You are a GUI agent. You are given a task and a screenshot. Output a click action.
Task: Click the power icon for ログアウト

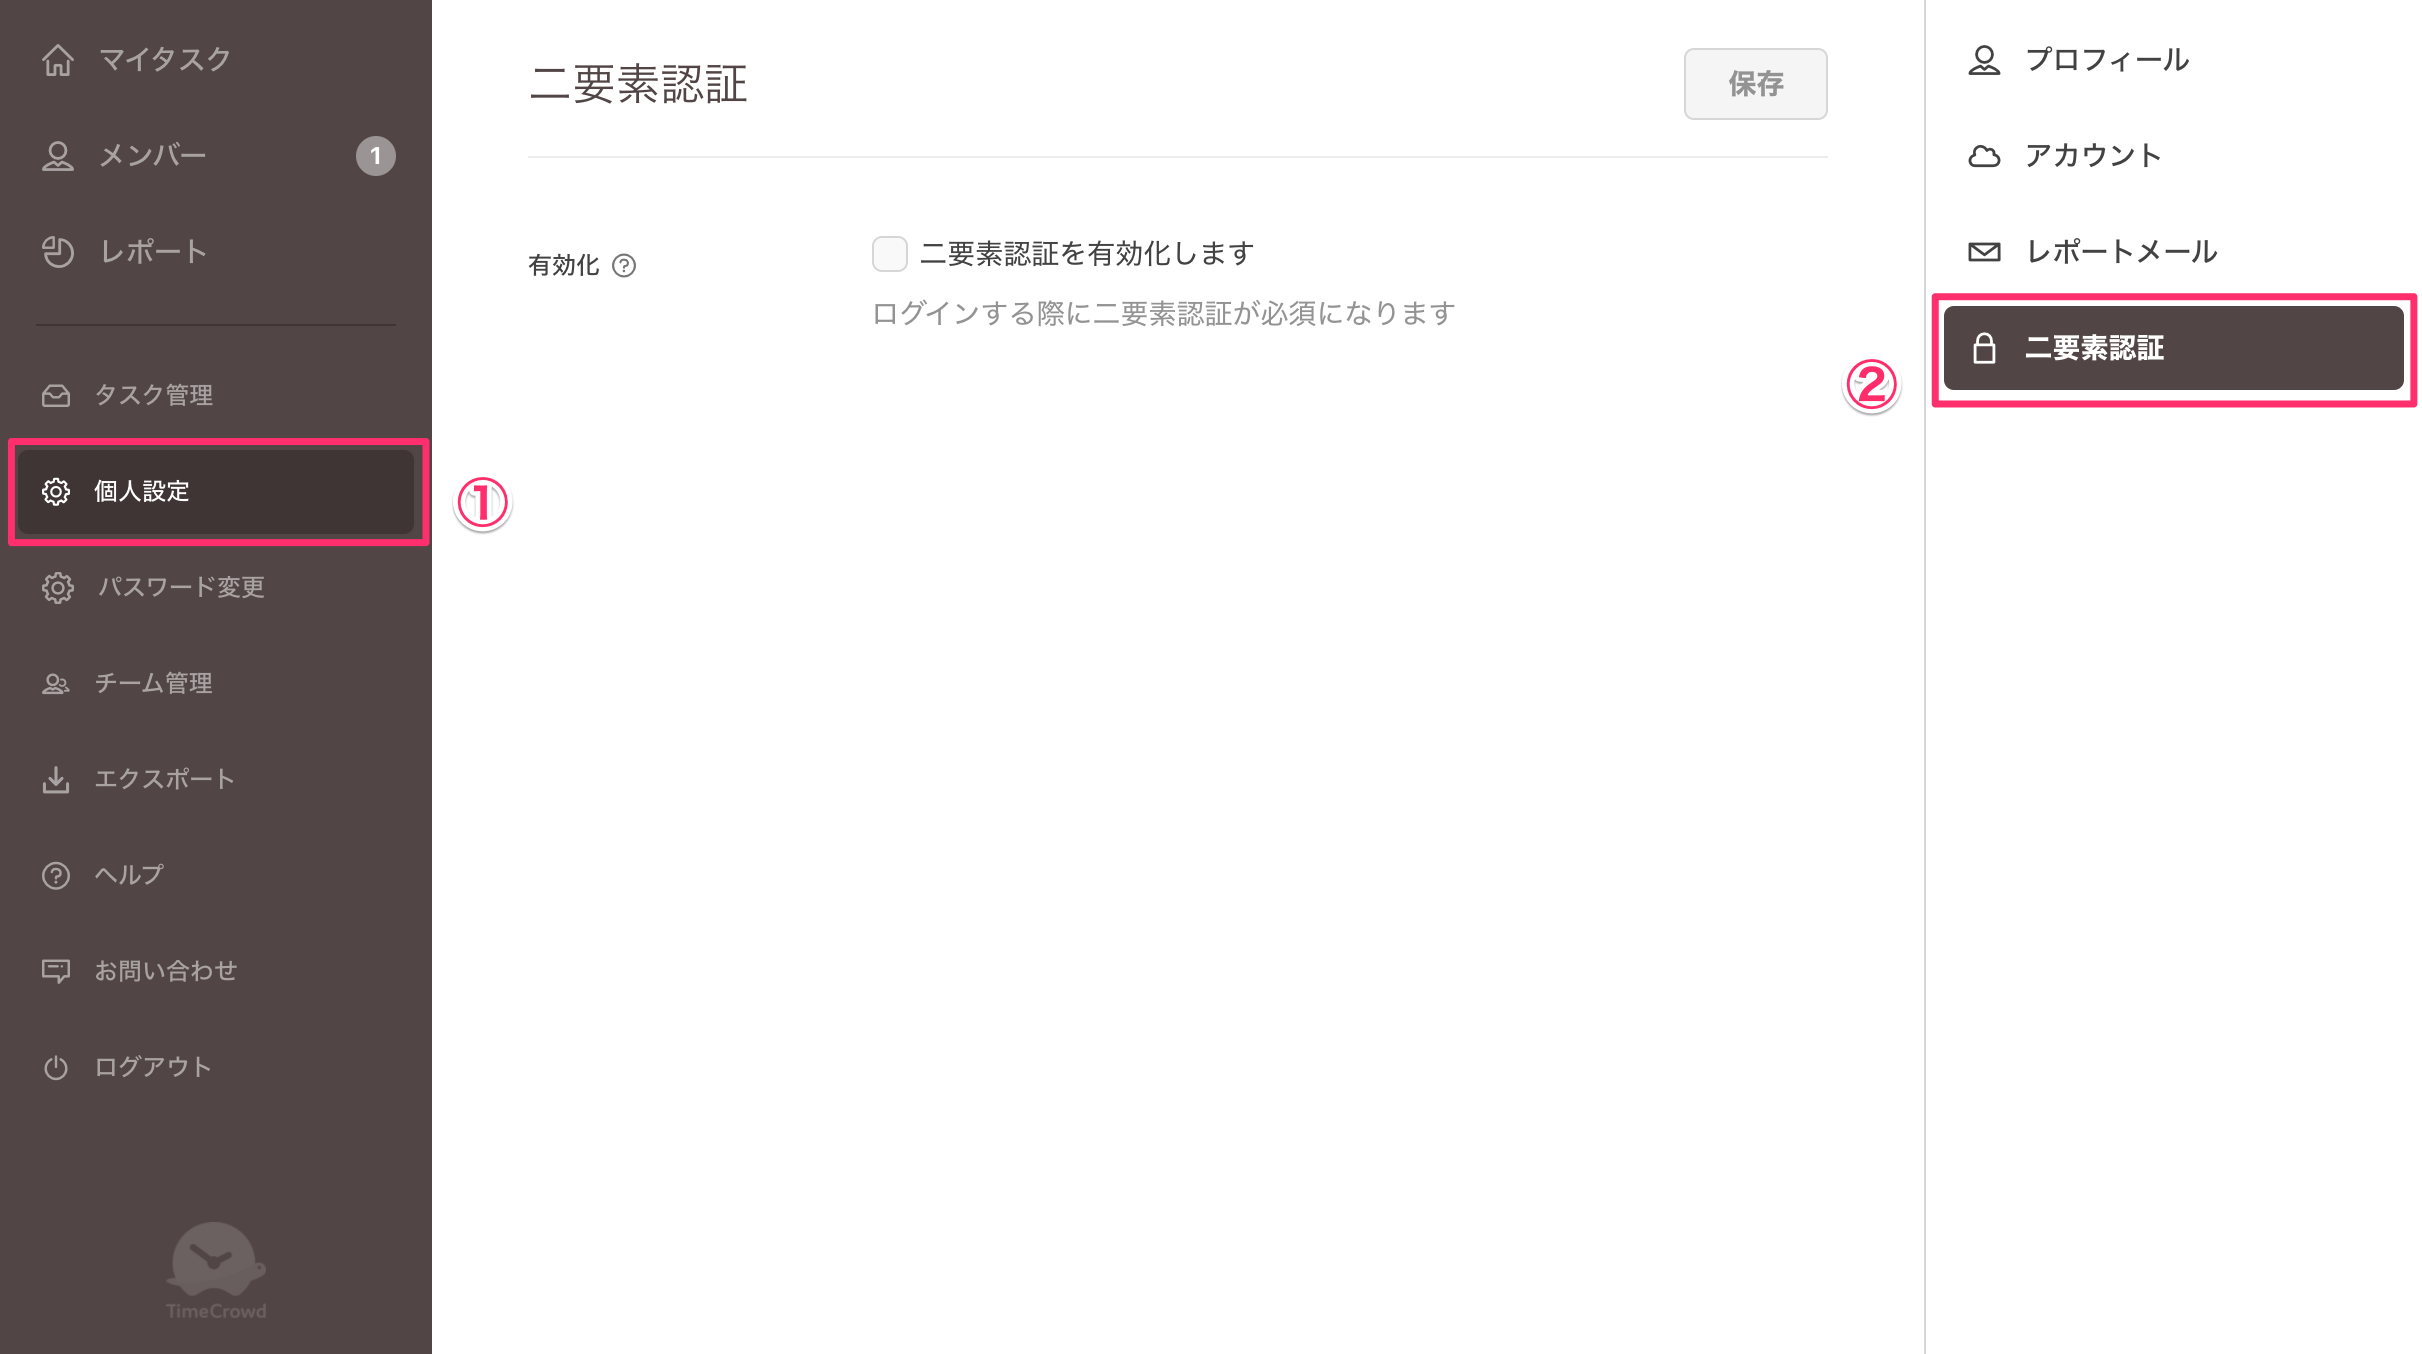(56, 1068)
